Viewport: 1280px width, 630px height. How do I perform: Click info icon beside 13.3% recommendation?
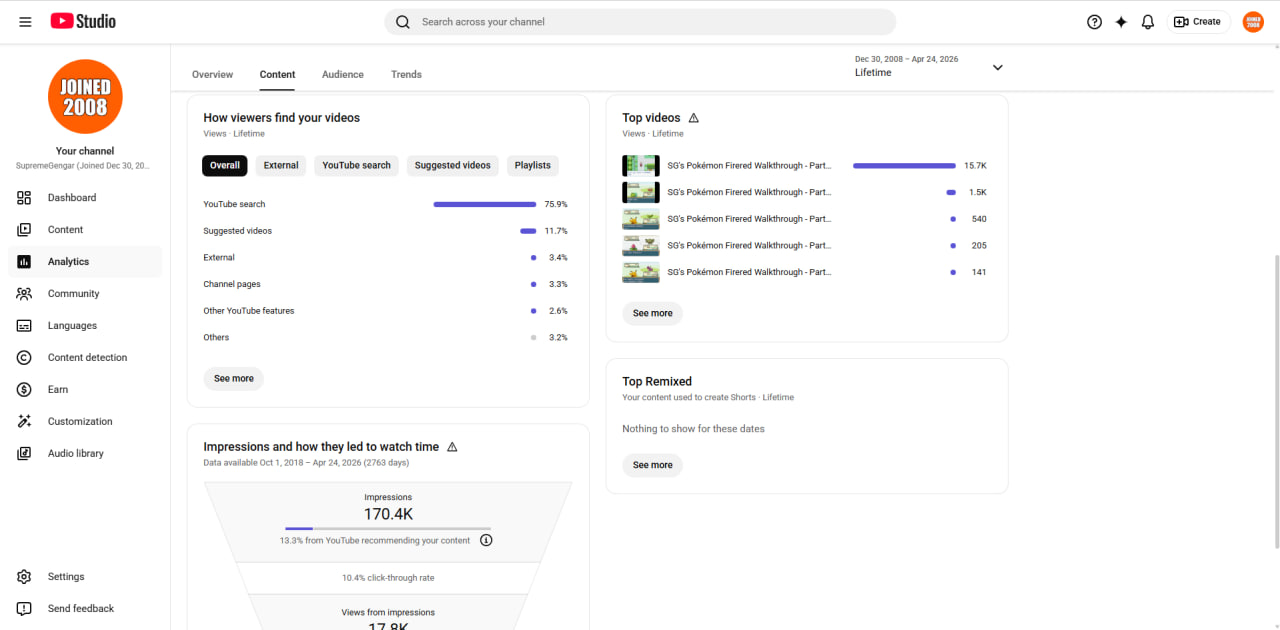486,540
